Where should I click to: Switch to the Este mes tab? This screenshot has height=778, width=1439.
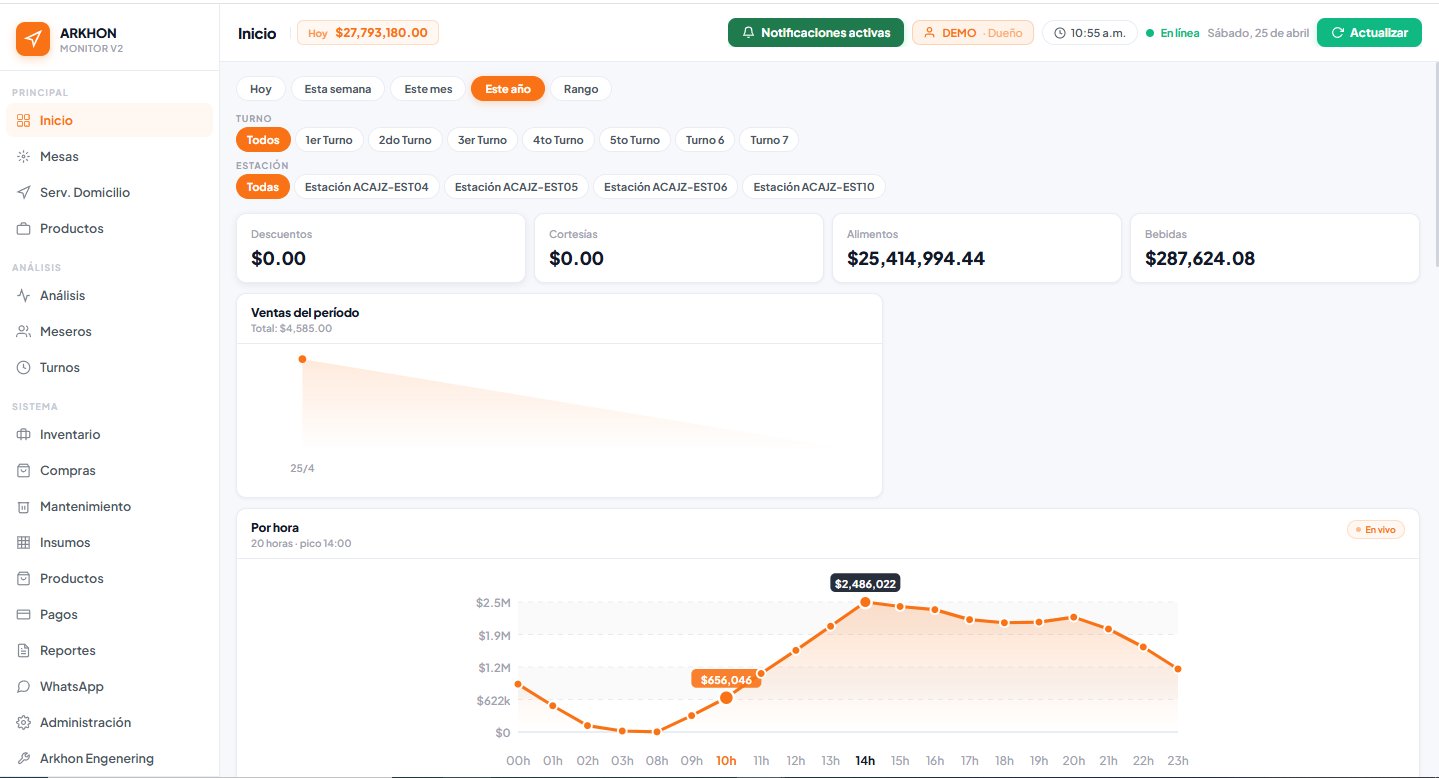point(427,89)
